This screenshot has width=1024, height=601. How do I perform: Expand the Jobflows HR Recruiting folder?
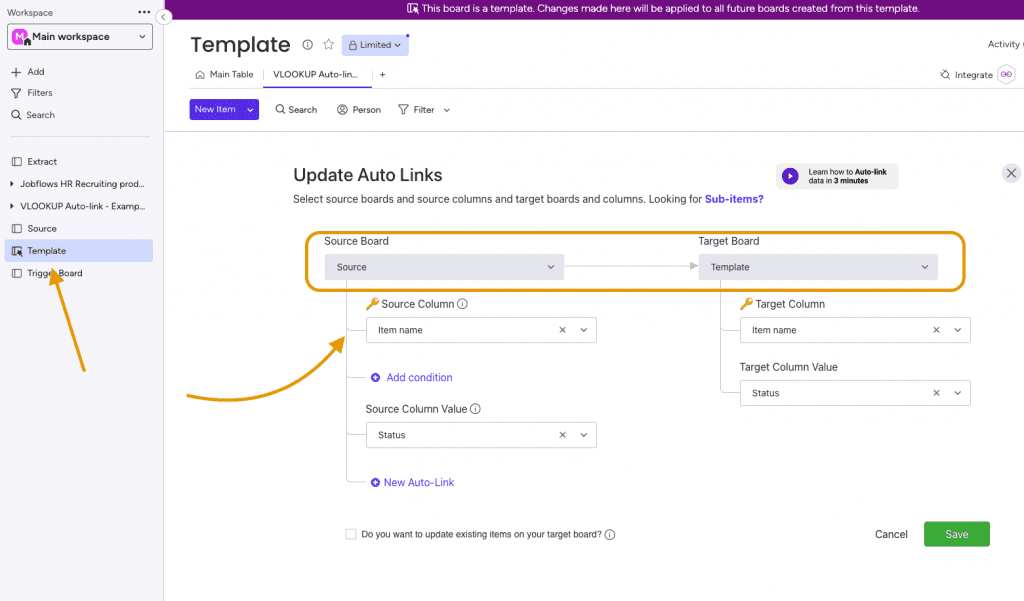pyautogui.click(x=12, y=184)
